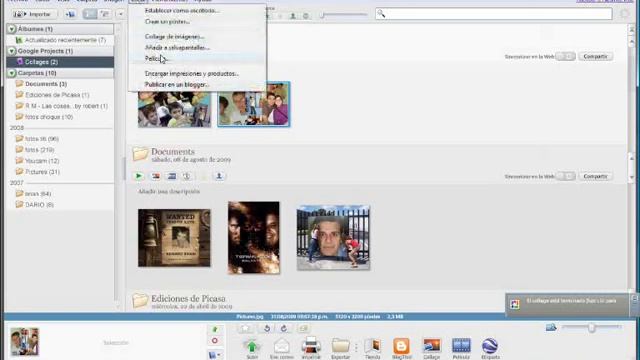This screenshot has height=360, width=640.
Task: Collapse the Google Projects section
Action: coord(12,51)
